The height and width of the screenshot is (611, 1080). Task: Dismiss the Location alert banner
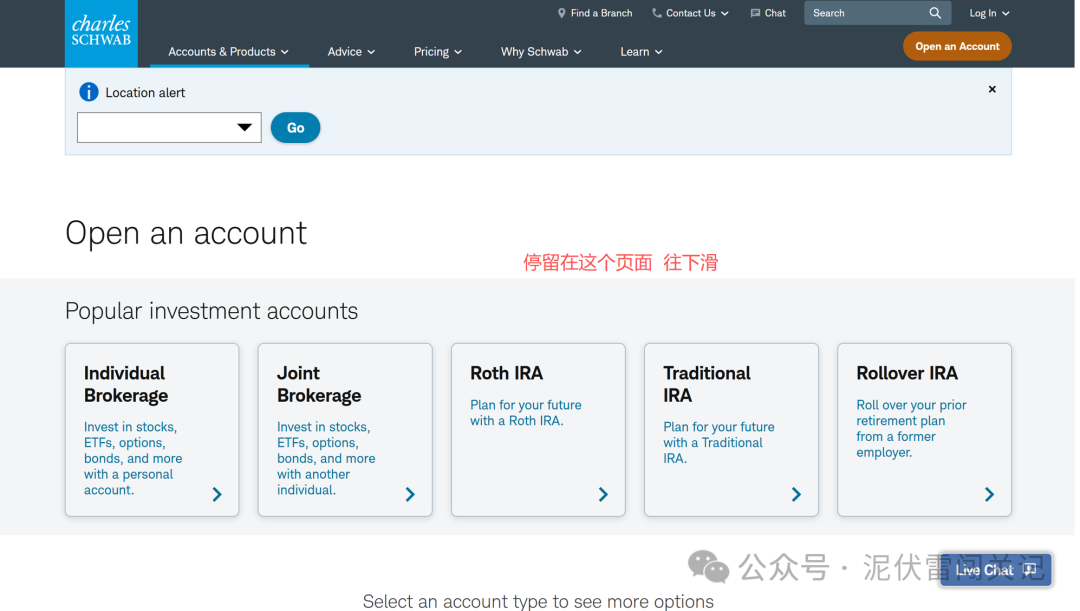click(x=992, y=89)
